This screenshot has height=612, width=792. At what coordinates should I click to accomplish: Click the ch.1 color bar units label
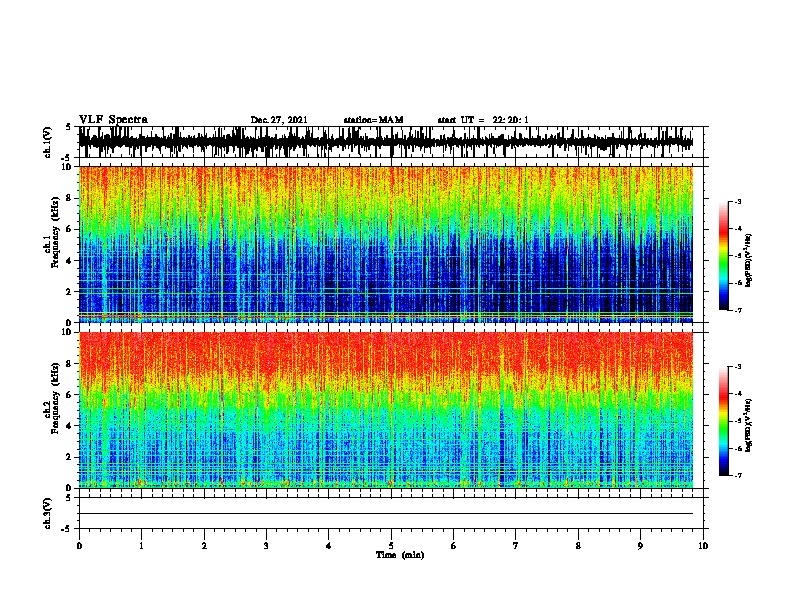[x=749, y=261]
